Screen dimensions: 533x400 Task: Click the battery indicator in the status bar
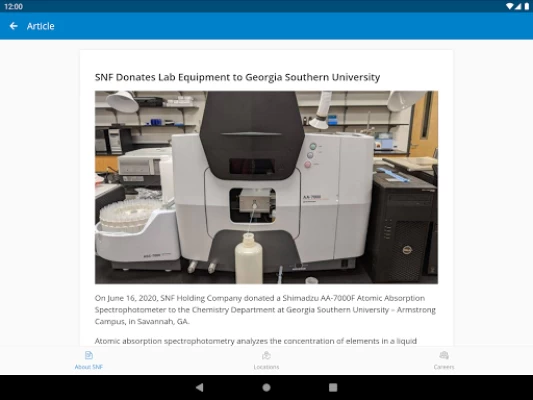tap(527, 6)
